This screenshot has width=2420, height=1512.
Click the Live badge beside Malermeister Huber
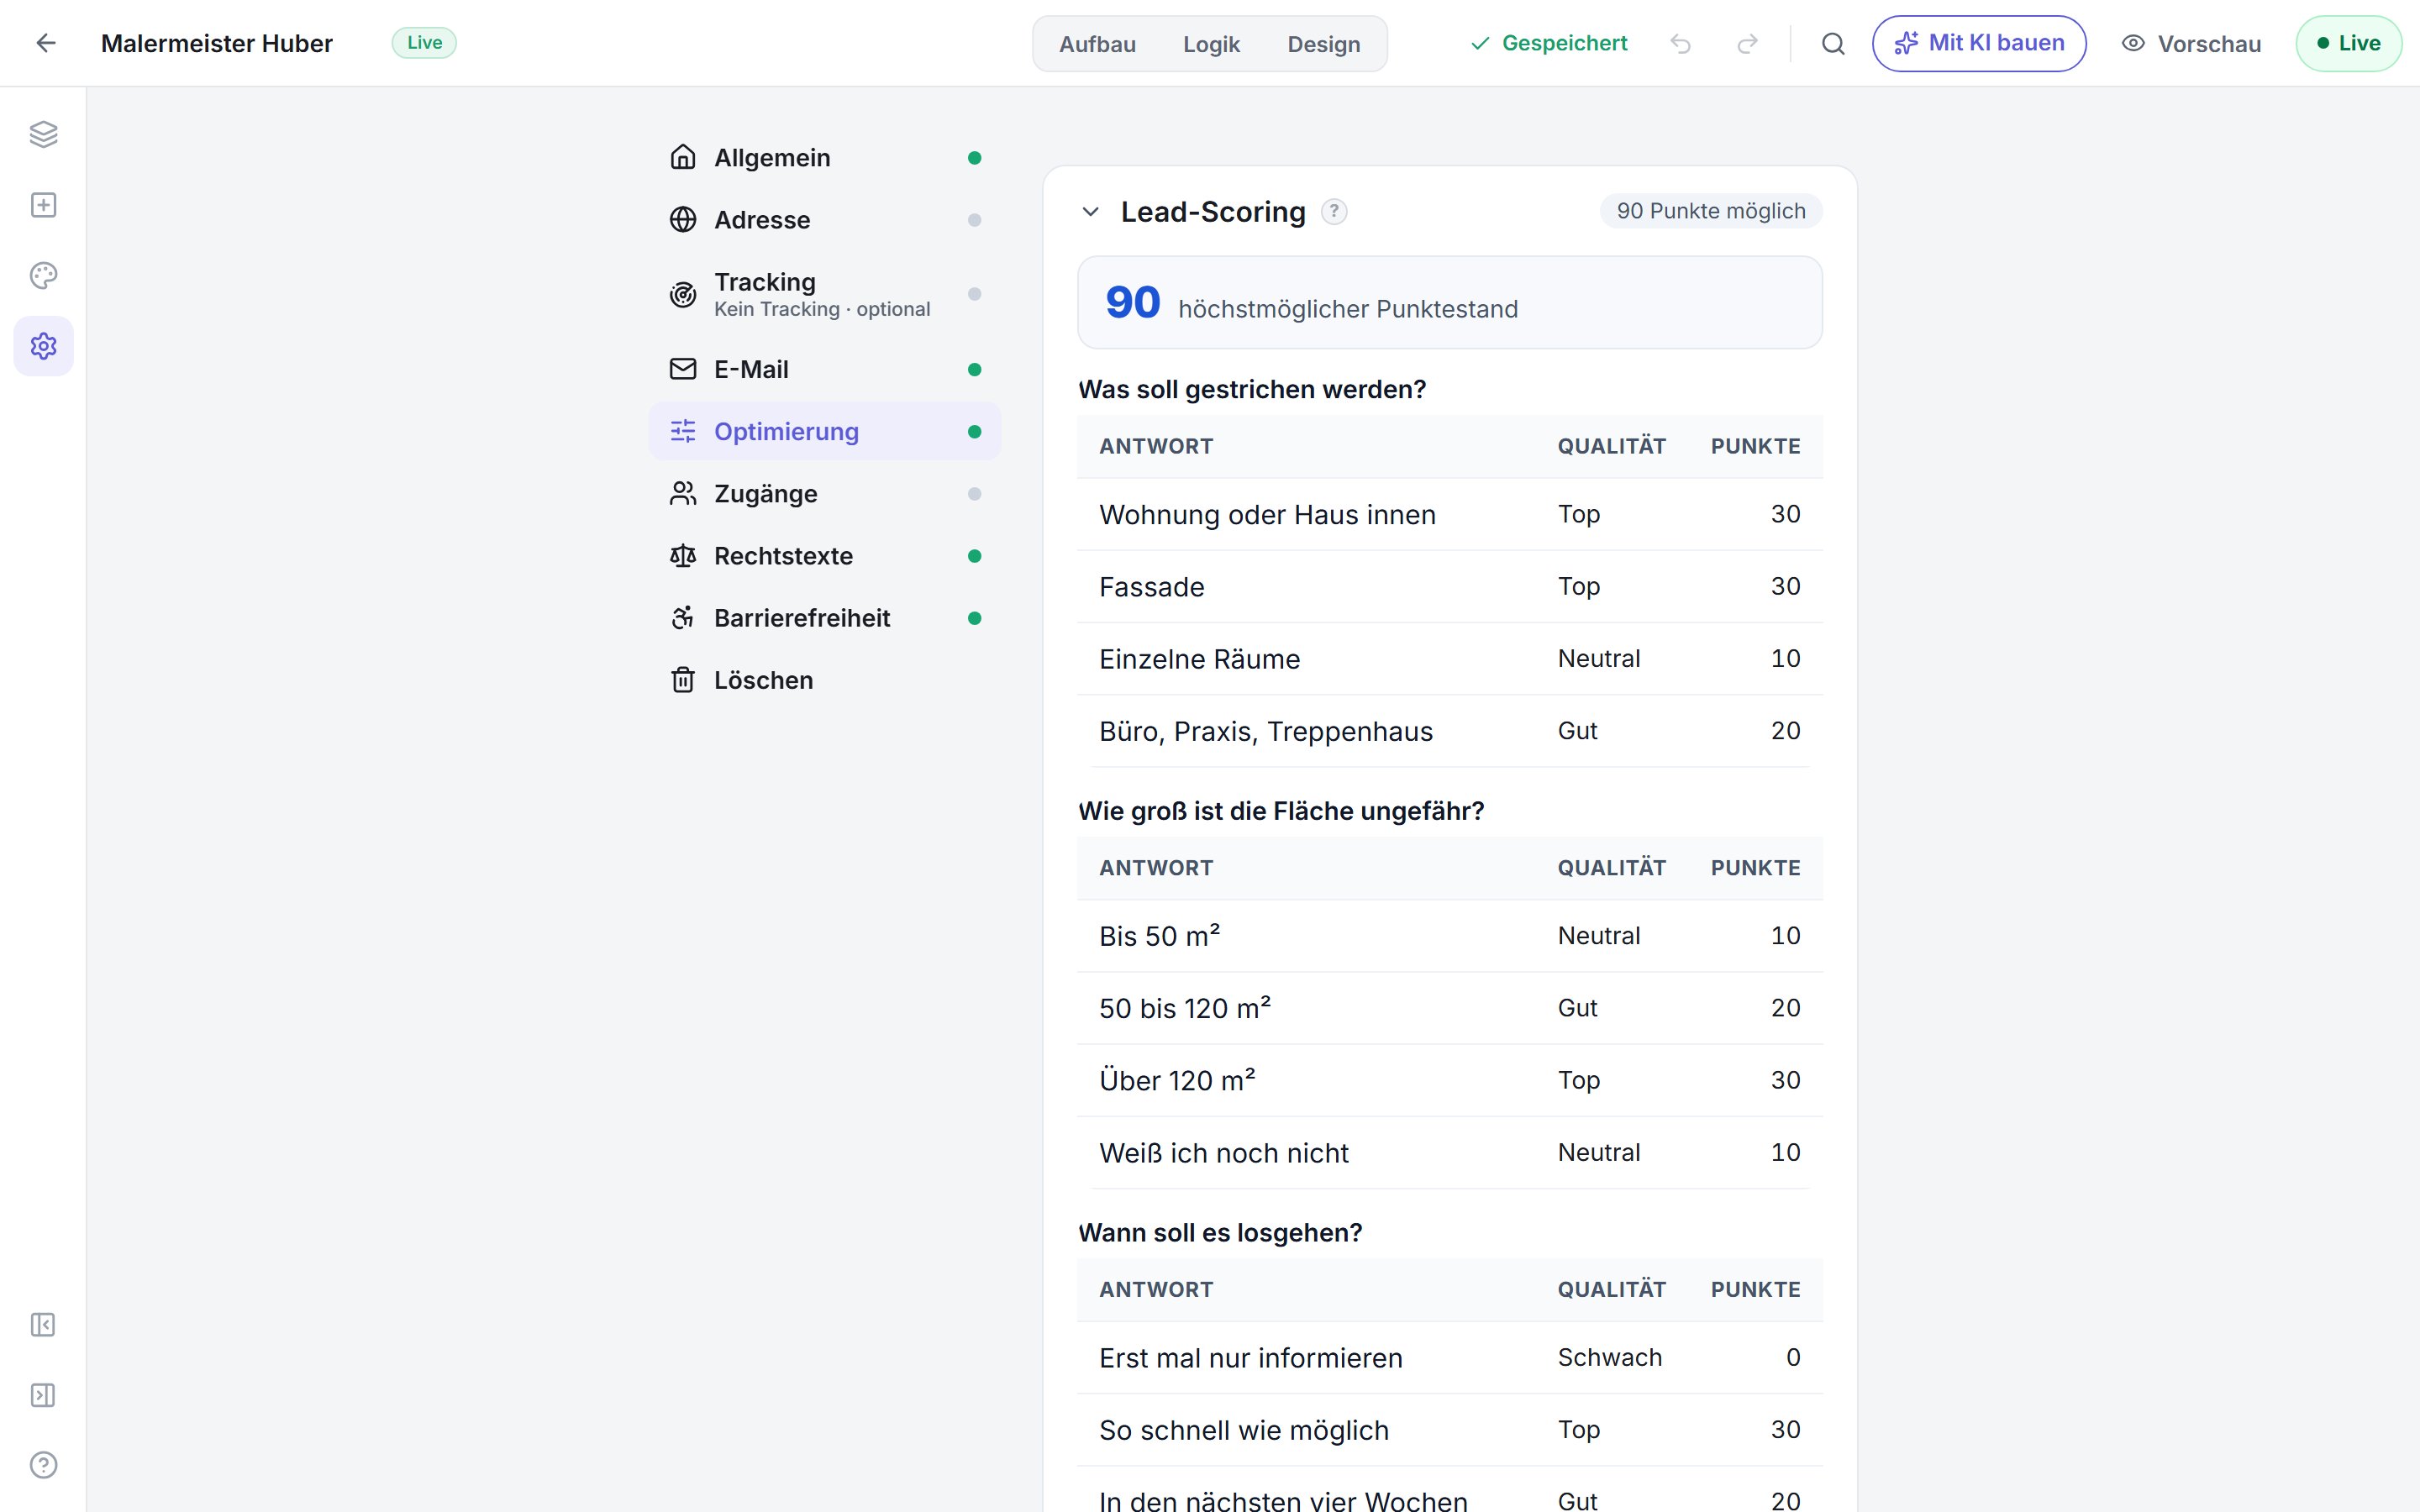point(424,43)
